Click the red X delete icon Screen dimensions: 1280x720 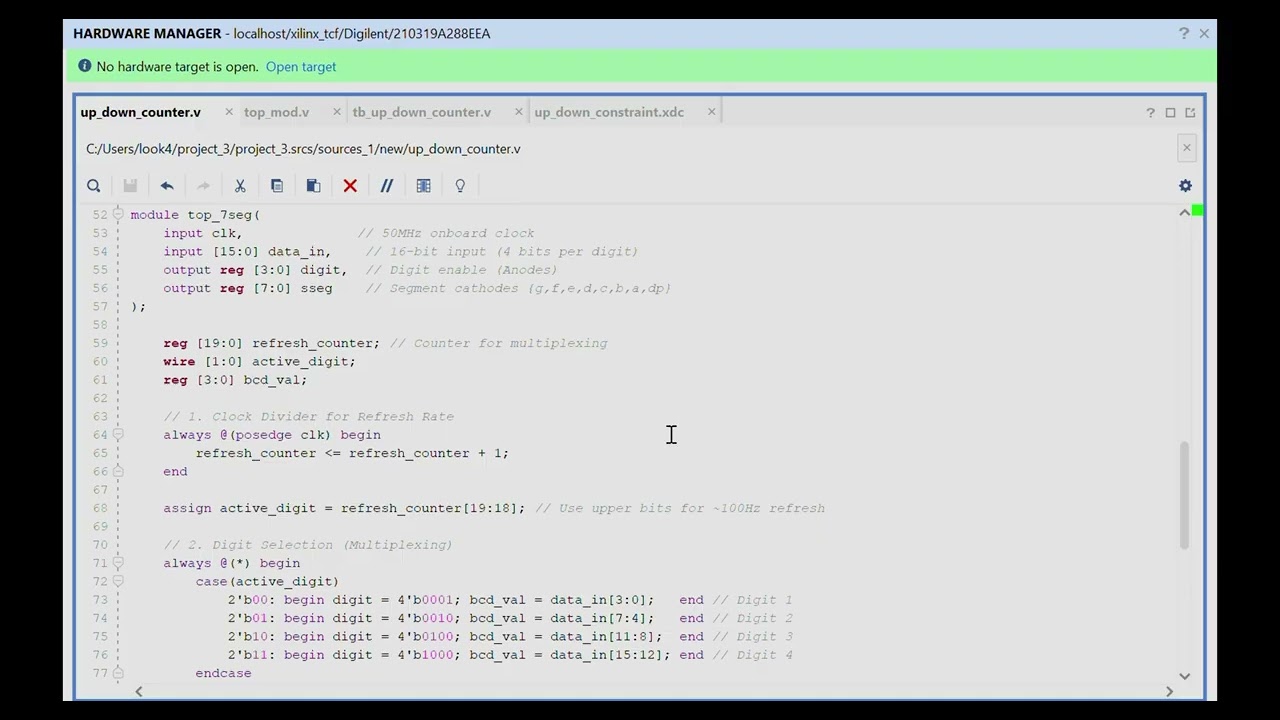tap(350, 186)
